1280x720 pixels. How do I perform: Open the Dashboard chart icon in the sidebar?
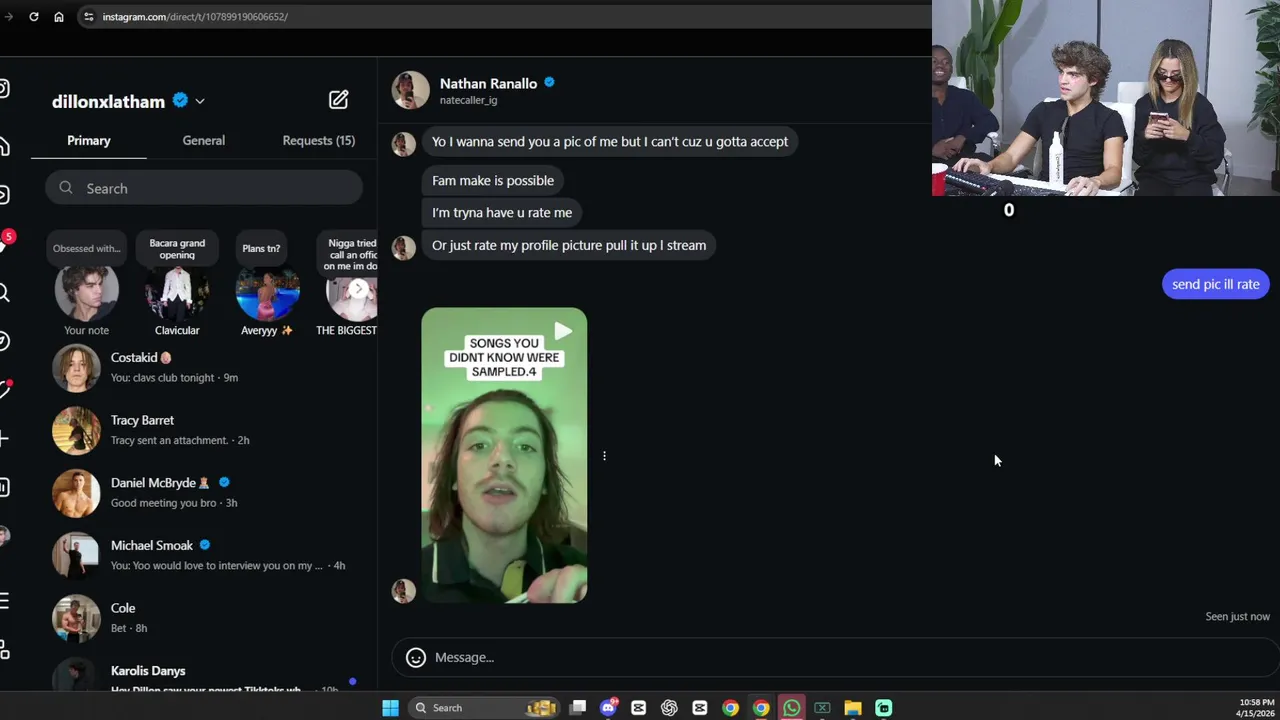4,487
